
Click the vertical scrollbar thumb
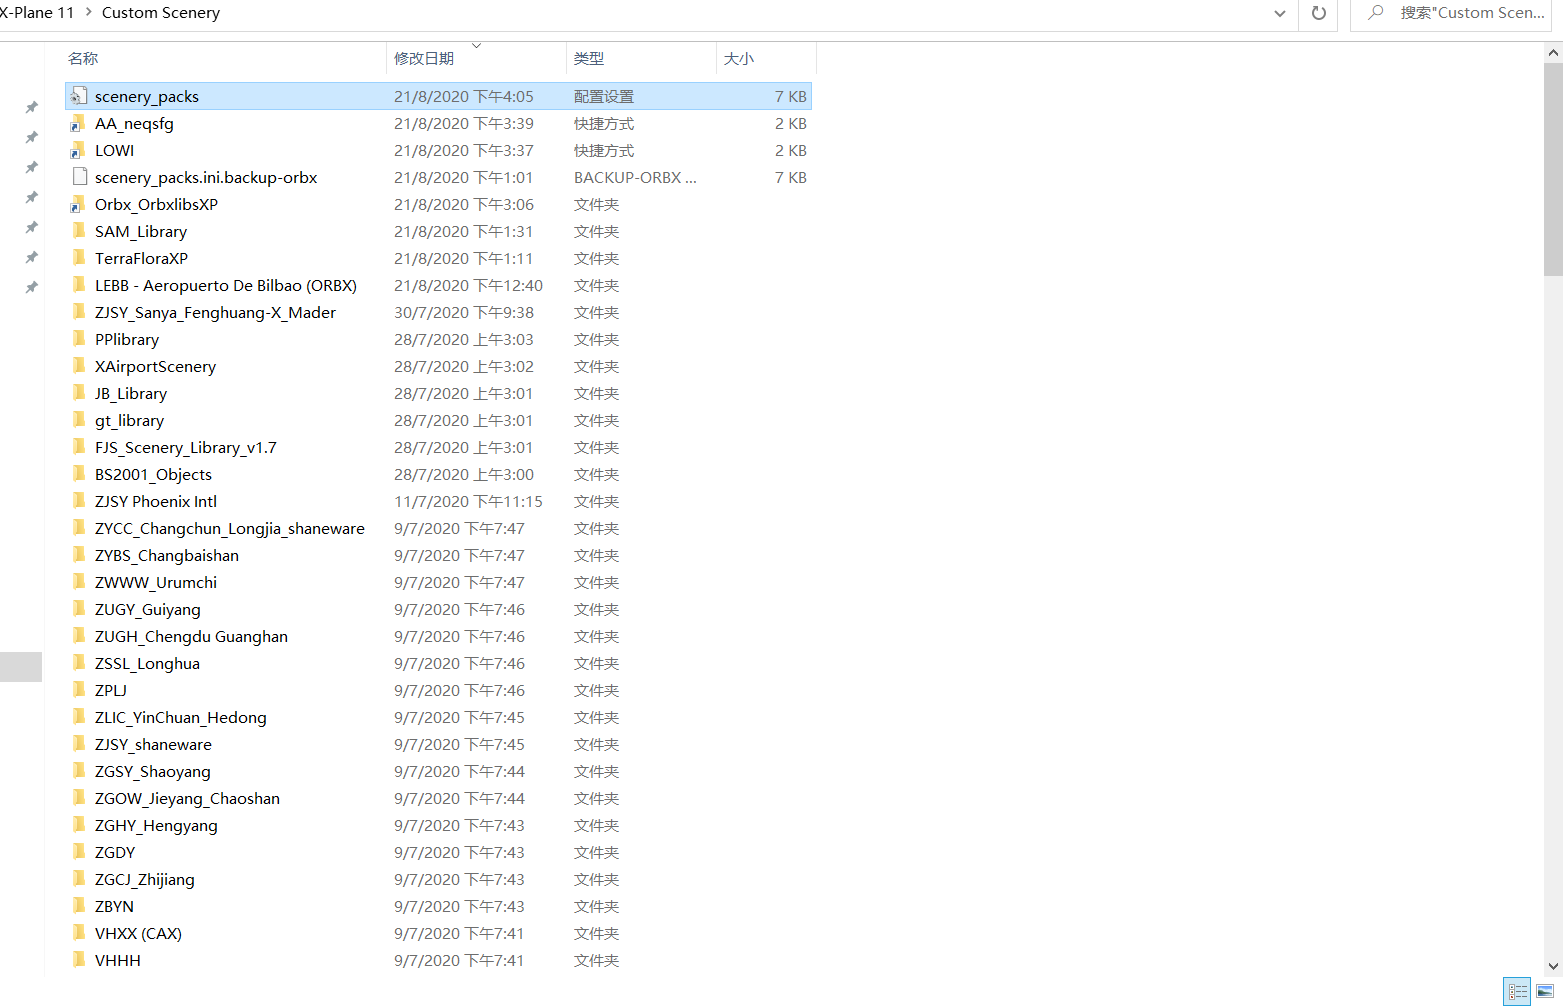pyautogui.click(x=1553, y=168)
